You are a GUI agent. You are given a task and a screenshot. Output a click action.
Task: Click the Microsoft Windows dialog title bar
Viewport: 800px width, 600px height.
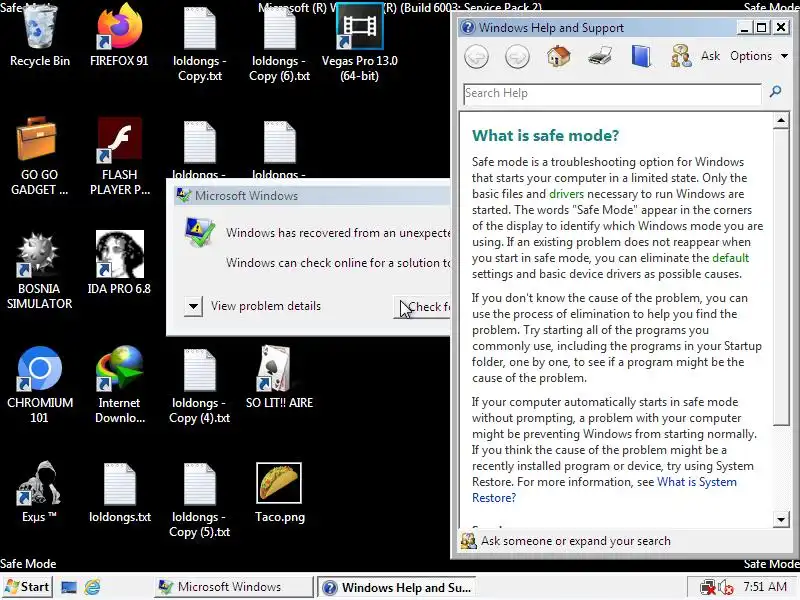pyautogui.click(x=311, y=195)
